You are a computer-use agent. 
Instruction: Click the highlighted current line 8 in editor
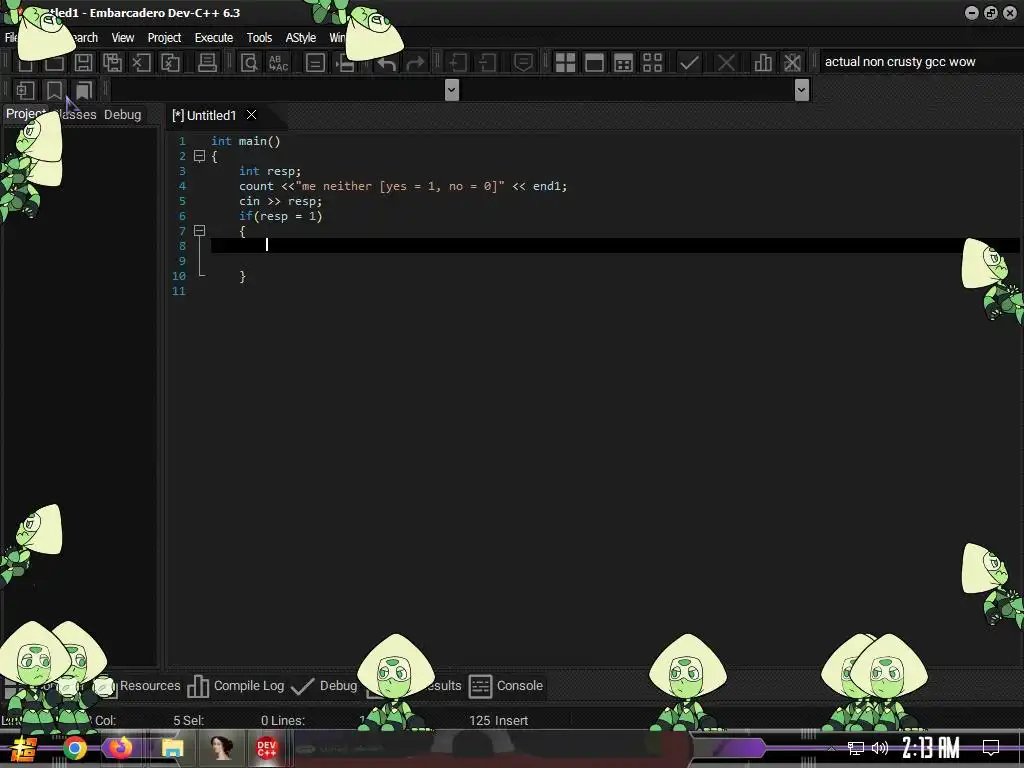click(615, 246)
